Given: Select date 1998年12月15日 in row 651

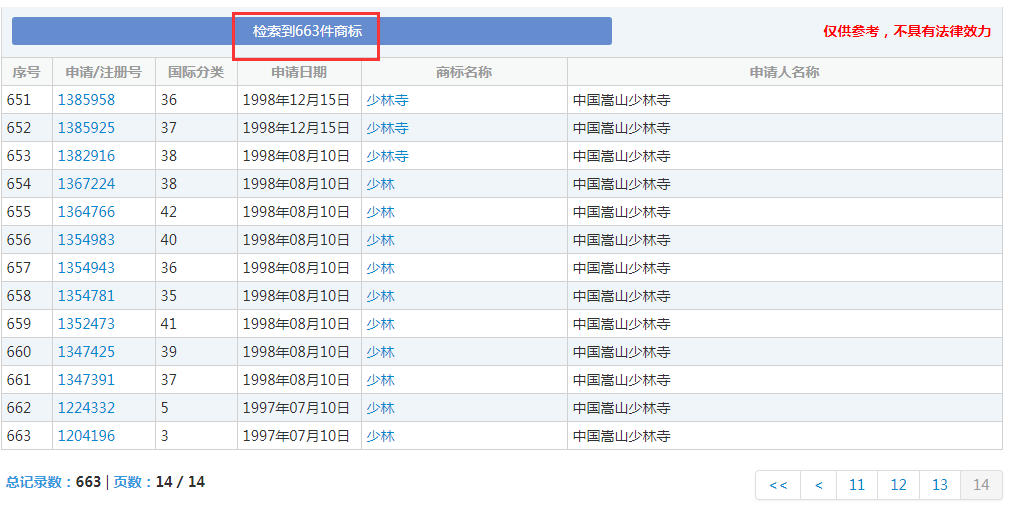Looking at the screenshot, I should pyautogui.click(x=296, y=100).
